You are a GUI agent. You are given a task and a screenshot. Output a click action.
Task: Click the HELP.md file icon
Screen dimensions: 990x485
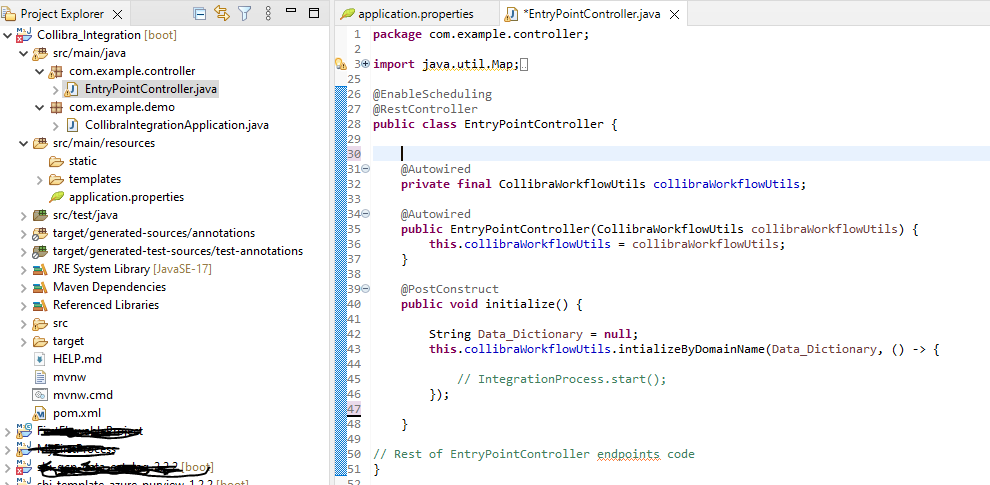point(40,359)
